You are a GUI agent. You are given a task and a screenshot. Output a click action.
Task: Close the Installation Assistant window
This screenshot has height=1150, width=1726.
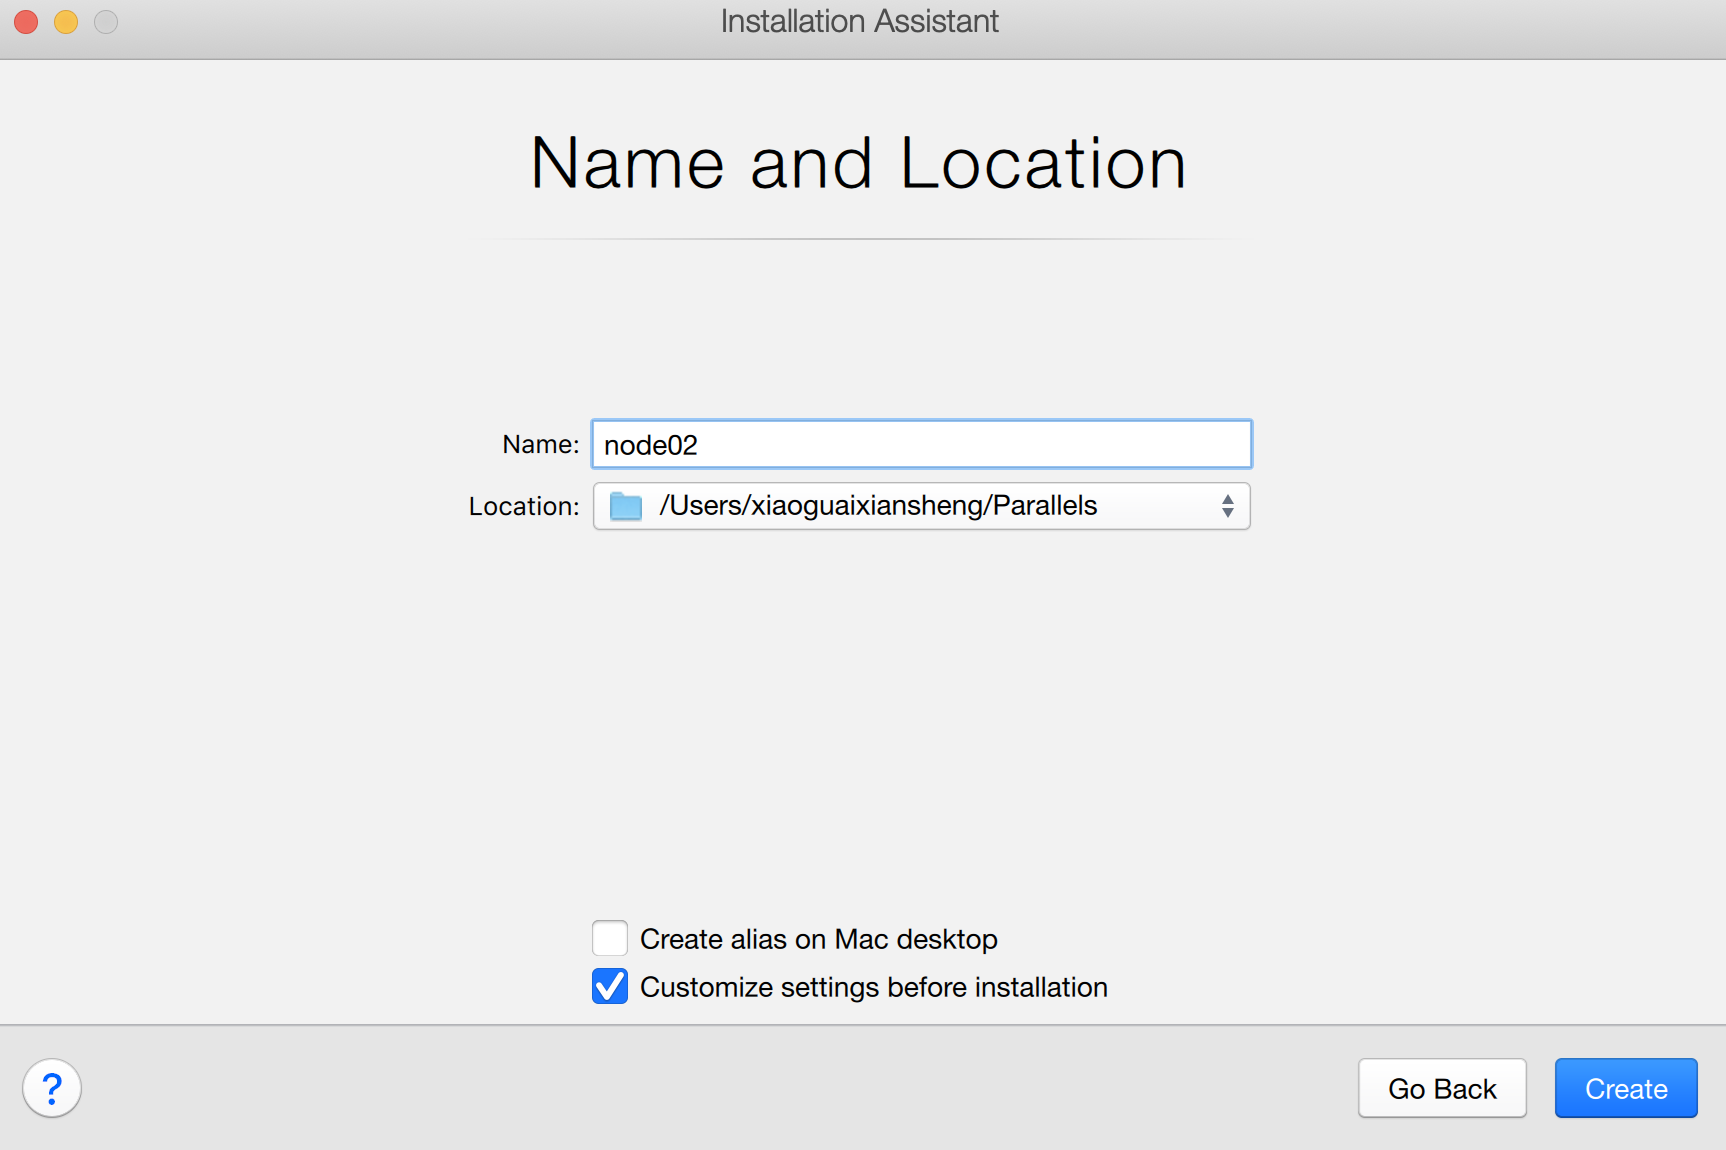26,21
